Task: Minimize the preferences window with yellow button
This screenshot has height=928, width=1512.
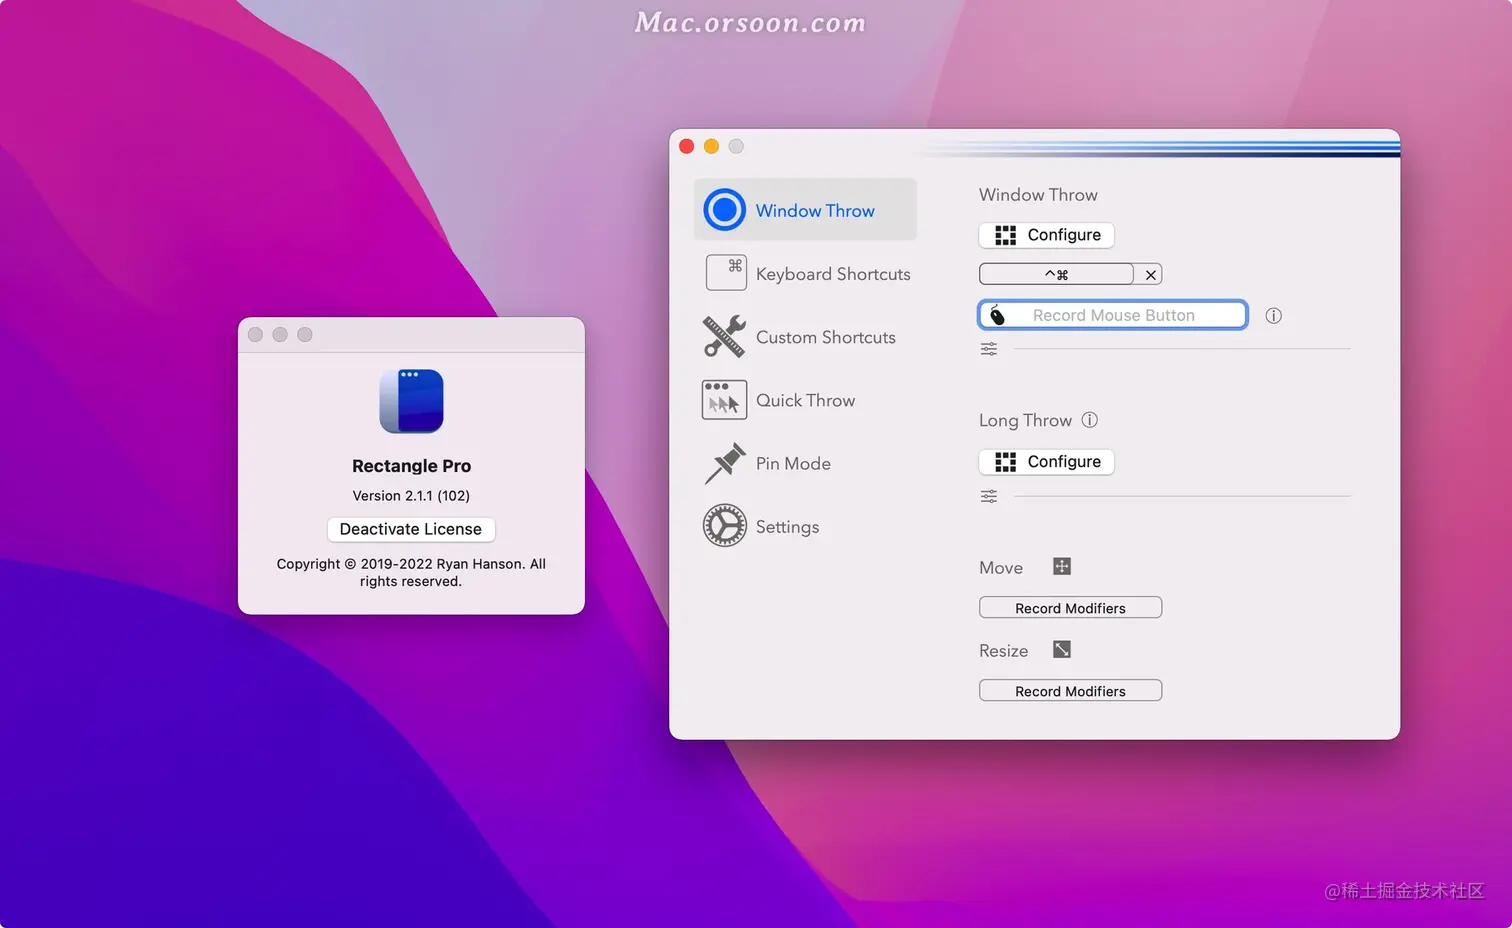Action: 711,146
